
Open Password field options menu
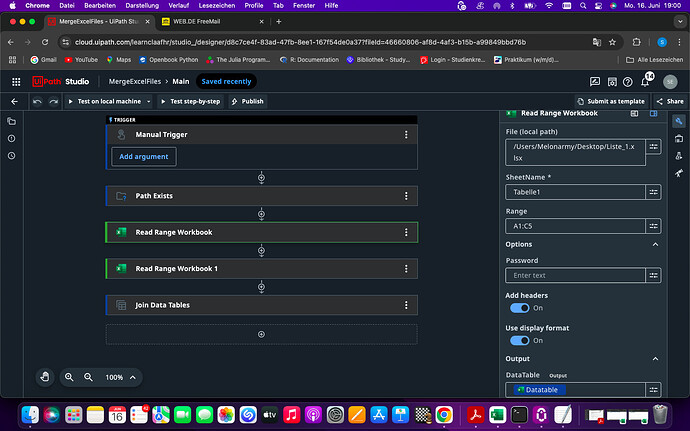coord(653,275)
